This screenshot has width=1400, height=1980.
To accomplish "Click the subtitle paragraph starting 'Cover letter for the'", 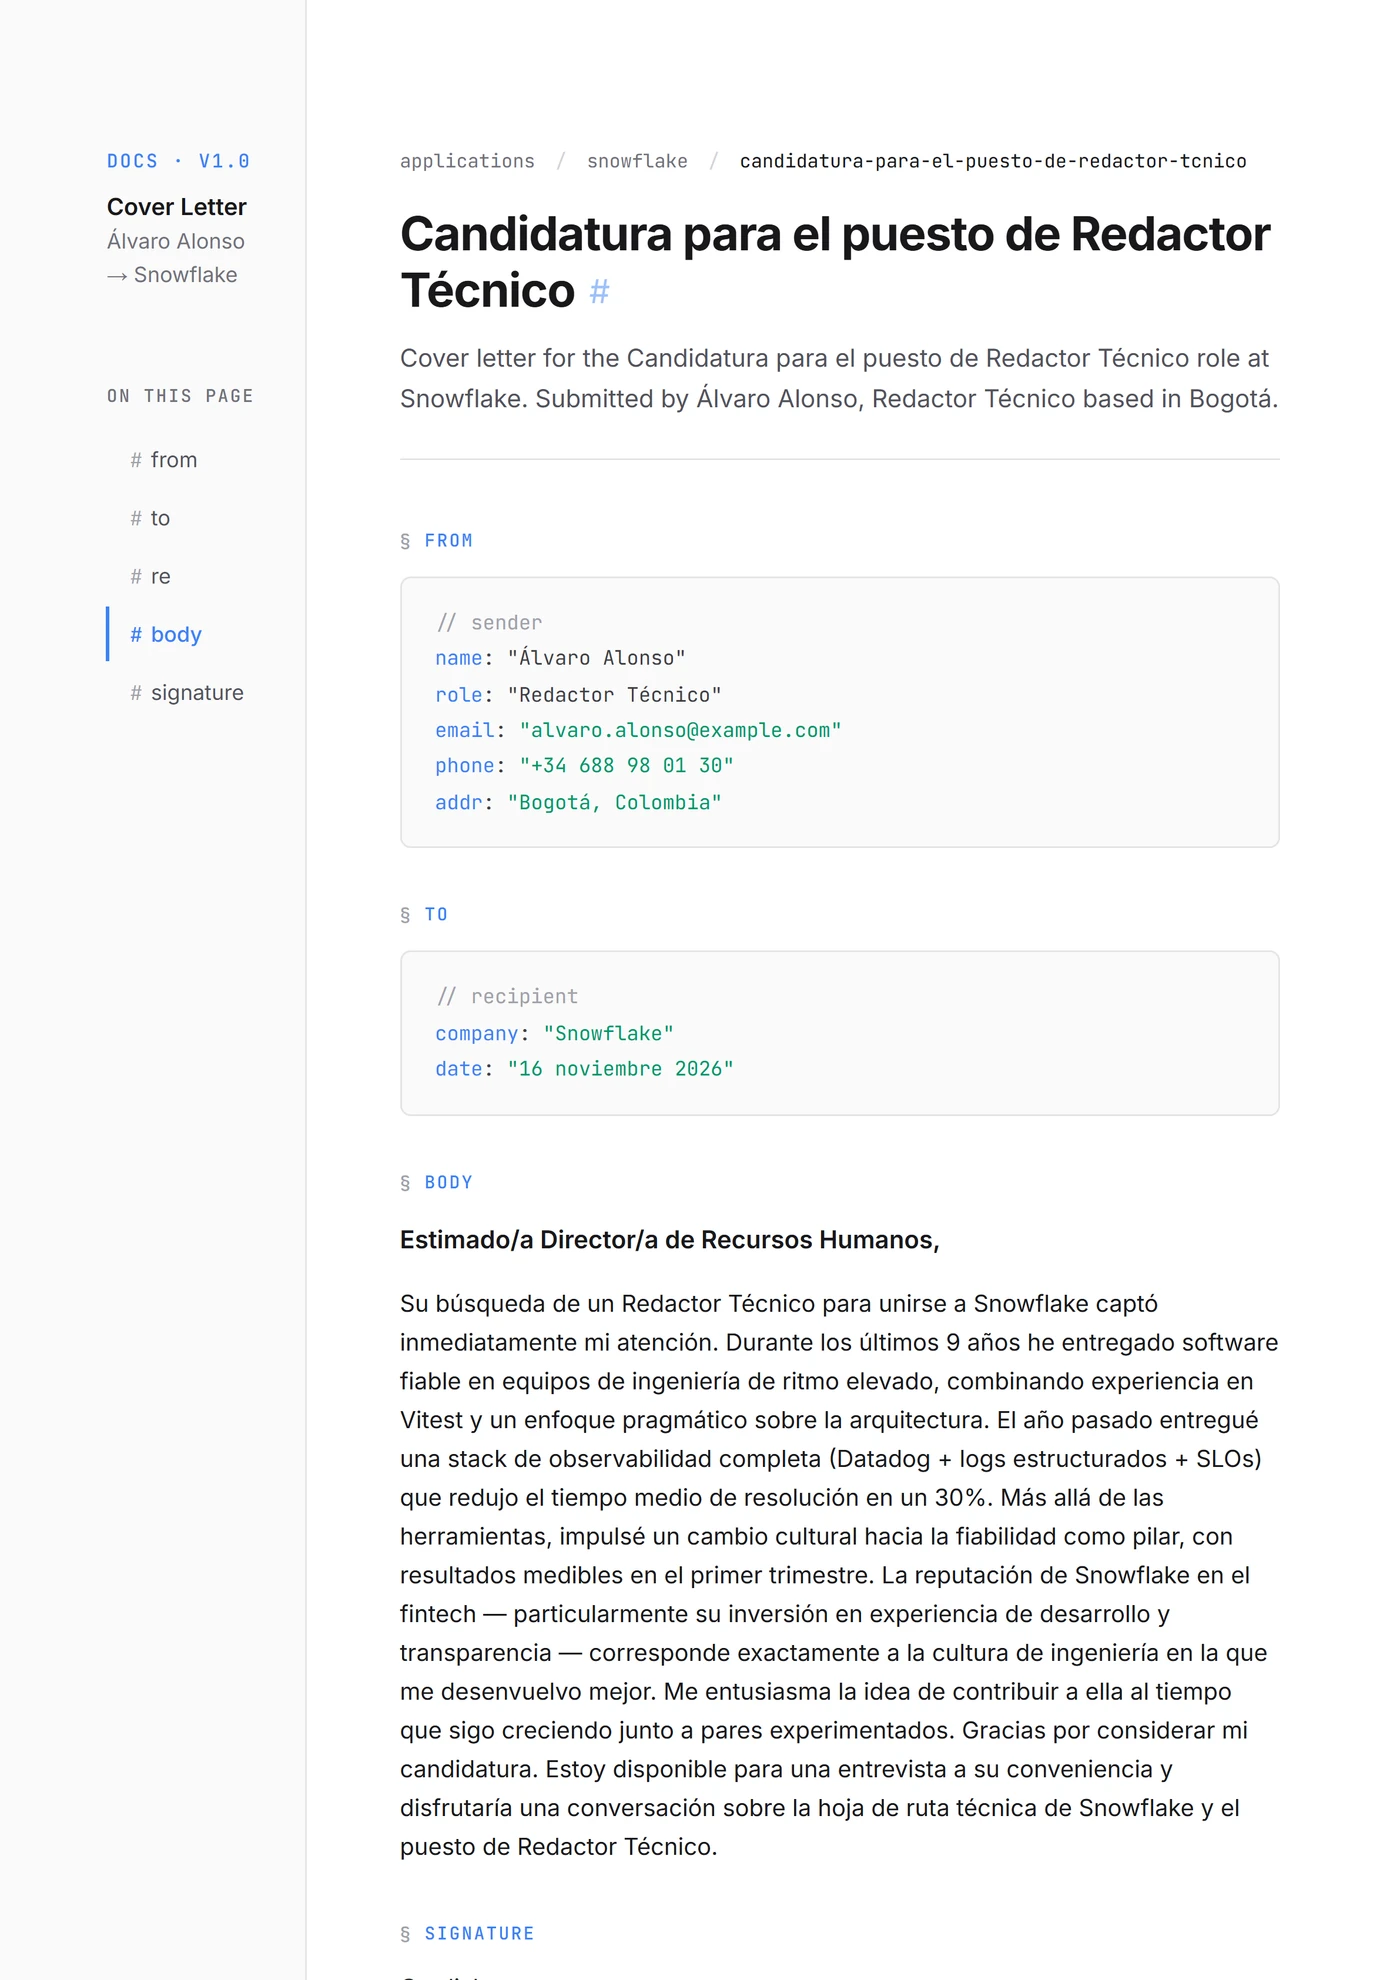I will point(839,379).
